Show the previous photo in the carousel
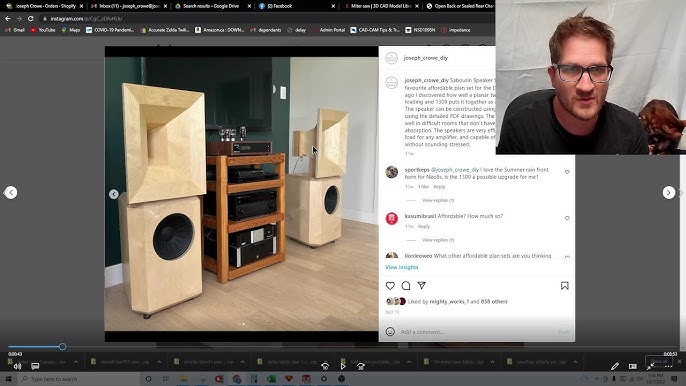Screen dimensions: 686x386 point(114,194)
